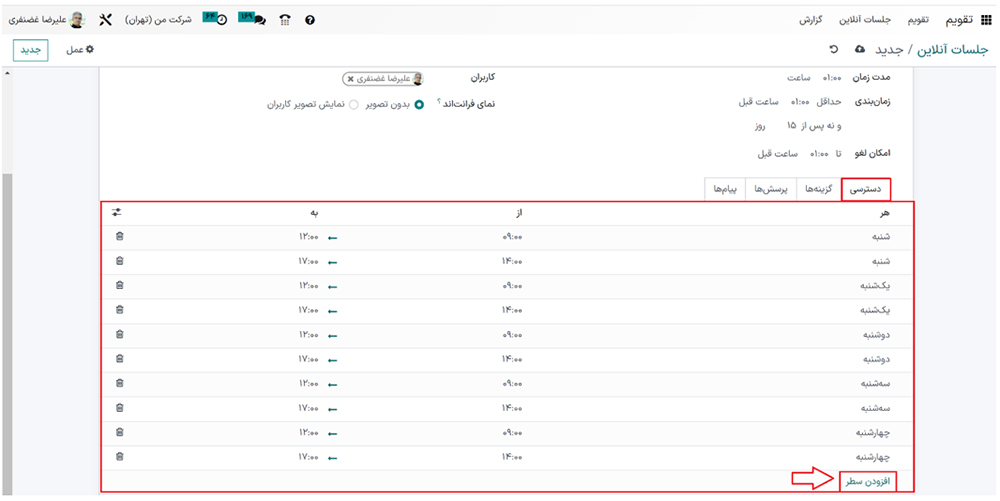Click the first یکشنبه day cell
The image size is (1000, 501).
pos(875,286)
